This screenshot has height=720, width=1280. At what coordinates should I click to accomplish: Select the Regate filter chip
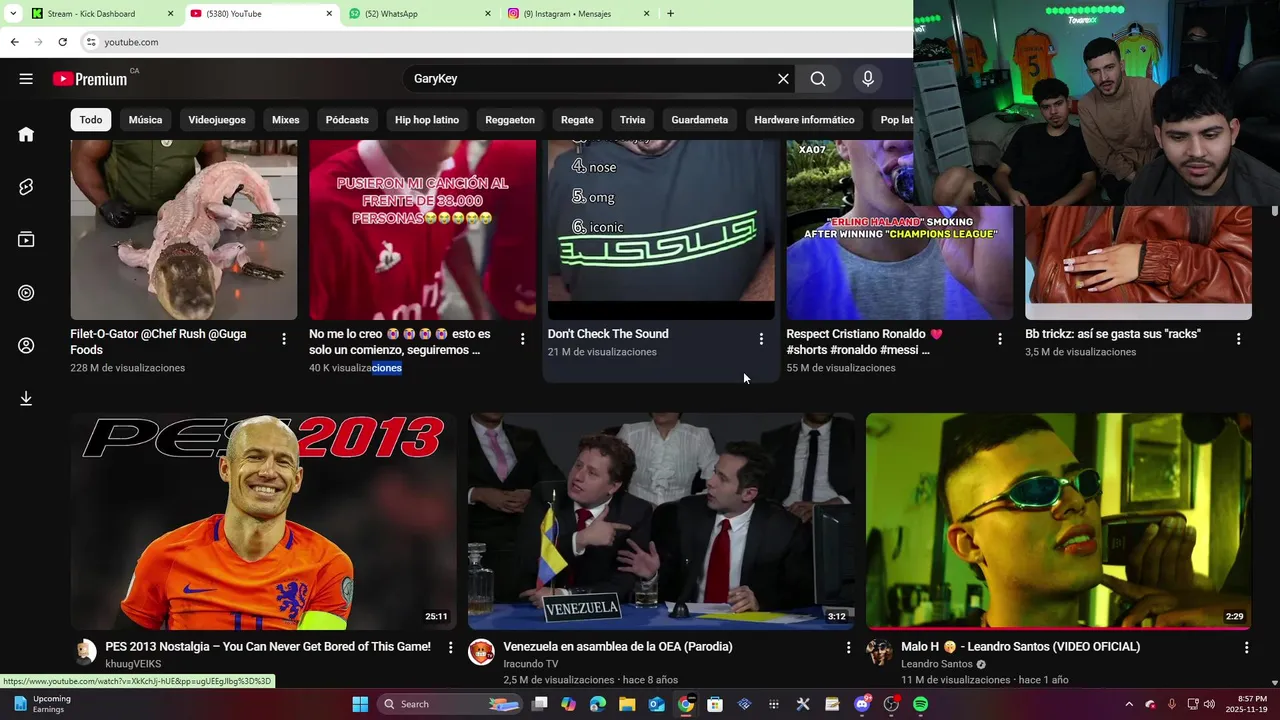[x=577, y=120]
